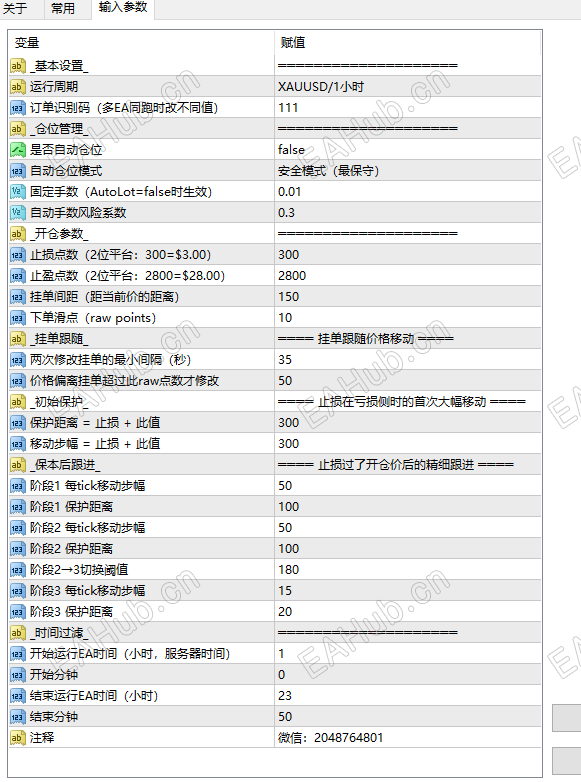Image resolution: width=581 pixels, height=782 pixels.
Task: Edit the 结束分钟 value 50
Action: click(407, 717)
